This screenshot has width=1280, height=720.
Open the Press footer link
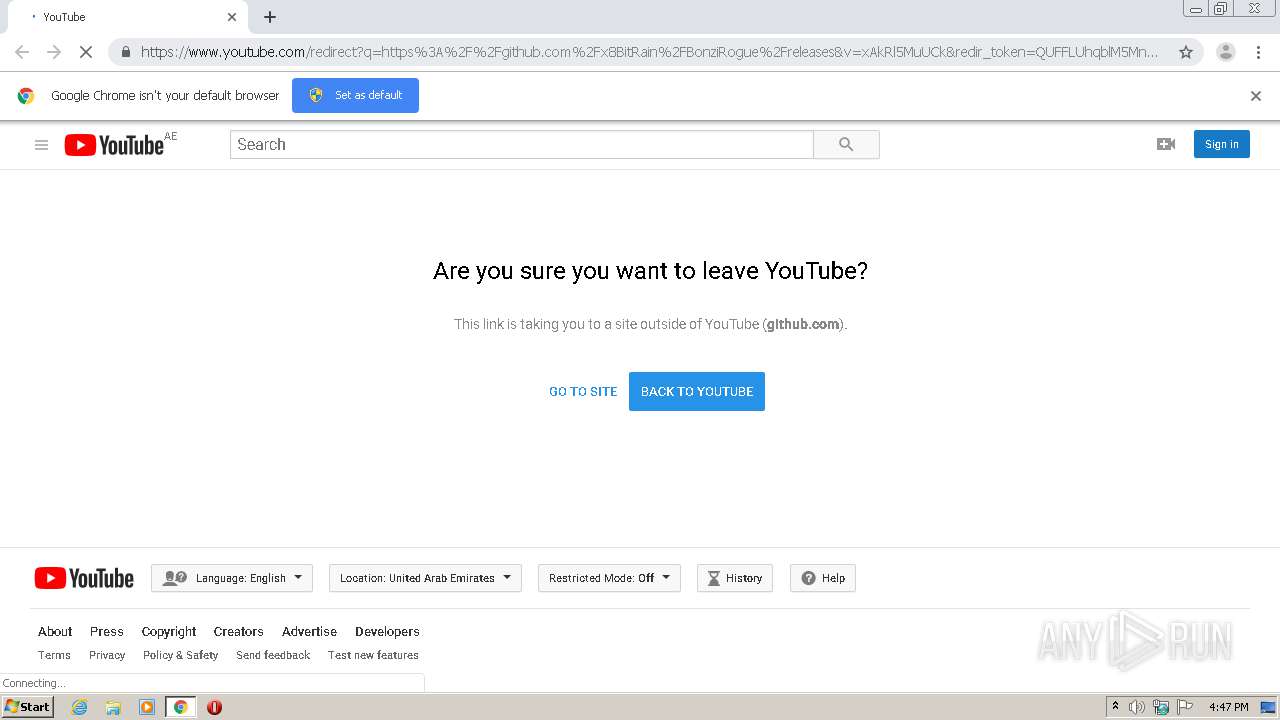click(107, 632)
